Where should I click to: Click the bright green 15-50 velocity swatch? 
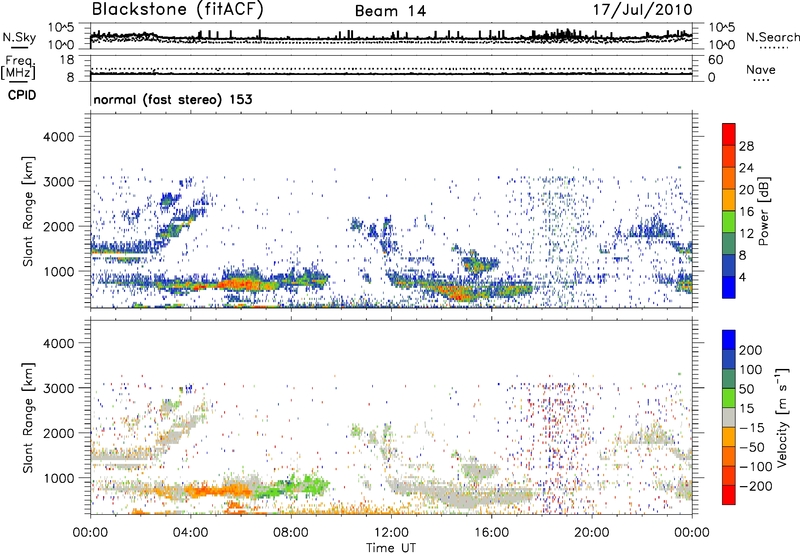pyautogui.click(x=729, y=398)
